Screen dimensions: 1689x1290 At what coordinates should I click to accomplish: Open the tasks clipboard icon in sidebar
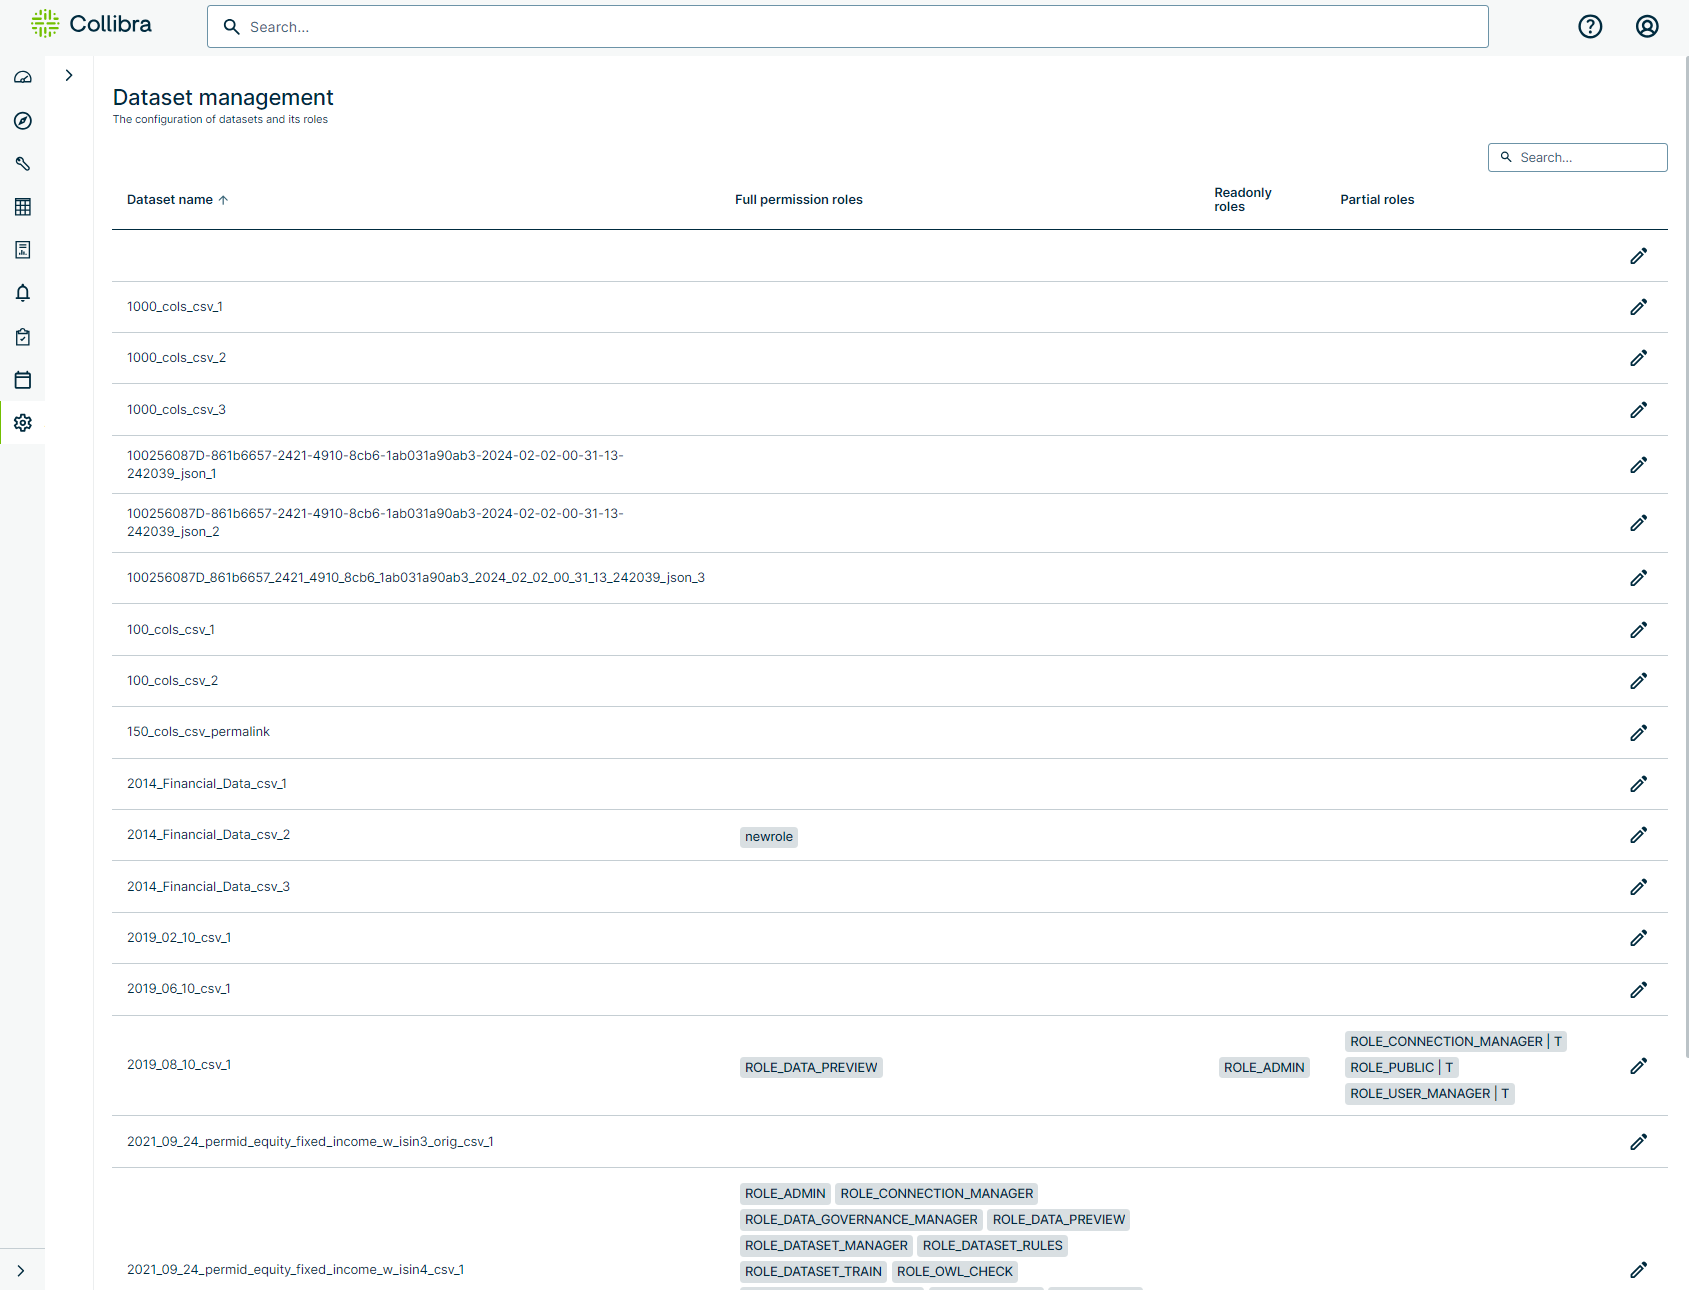coord(22,337)
